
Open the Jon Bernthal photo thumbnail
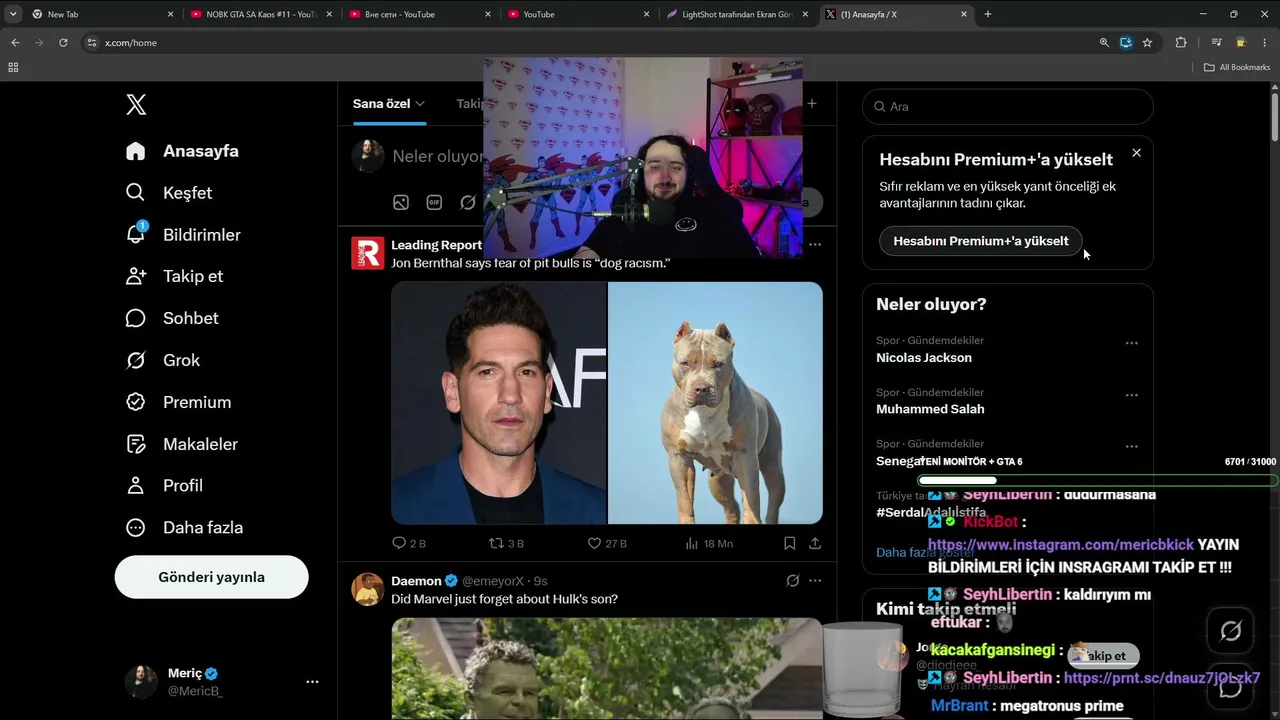click(x=499, y=403)
